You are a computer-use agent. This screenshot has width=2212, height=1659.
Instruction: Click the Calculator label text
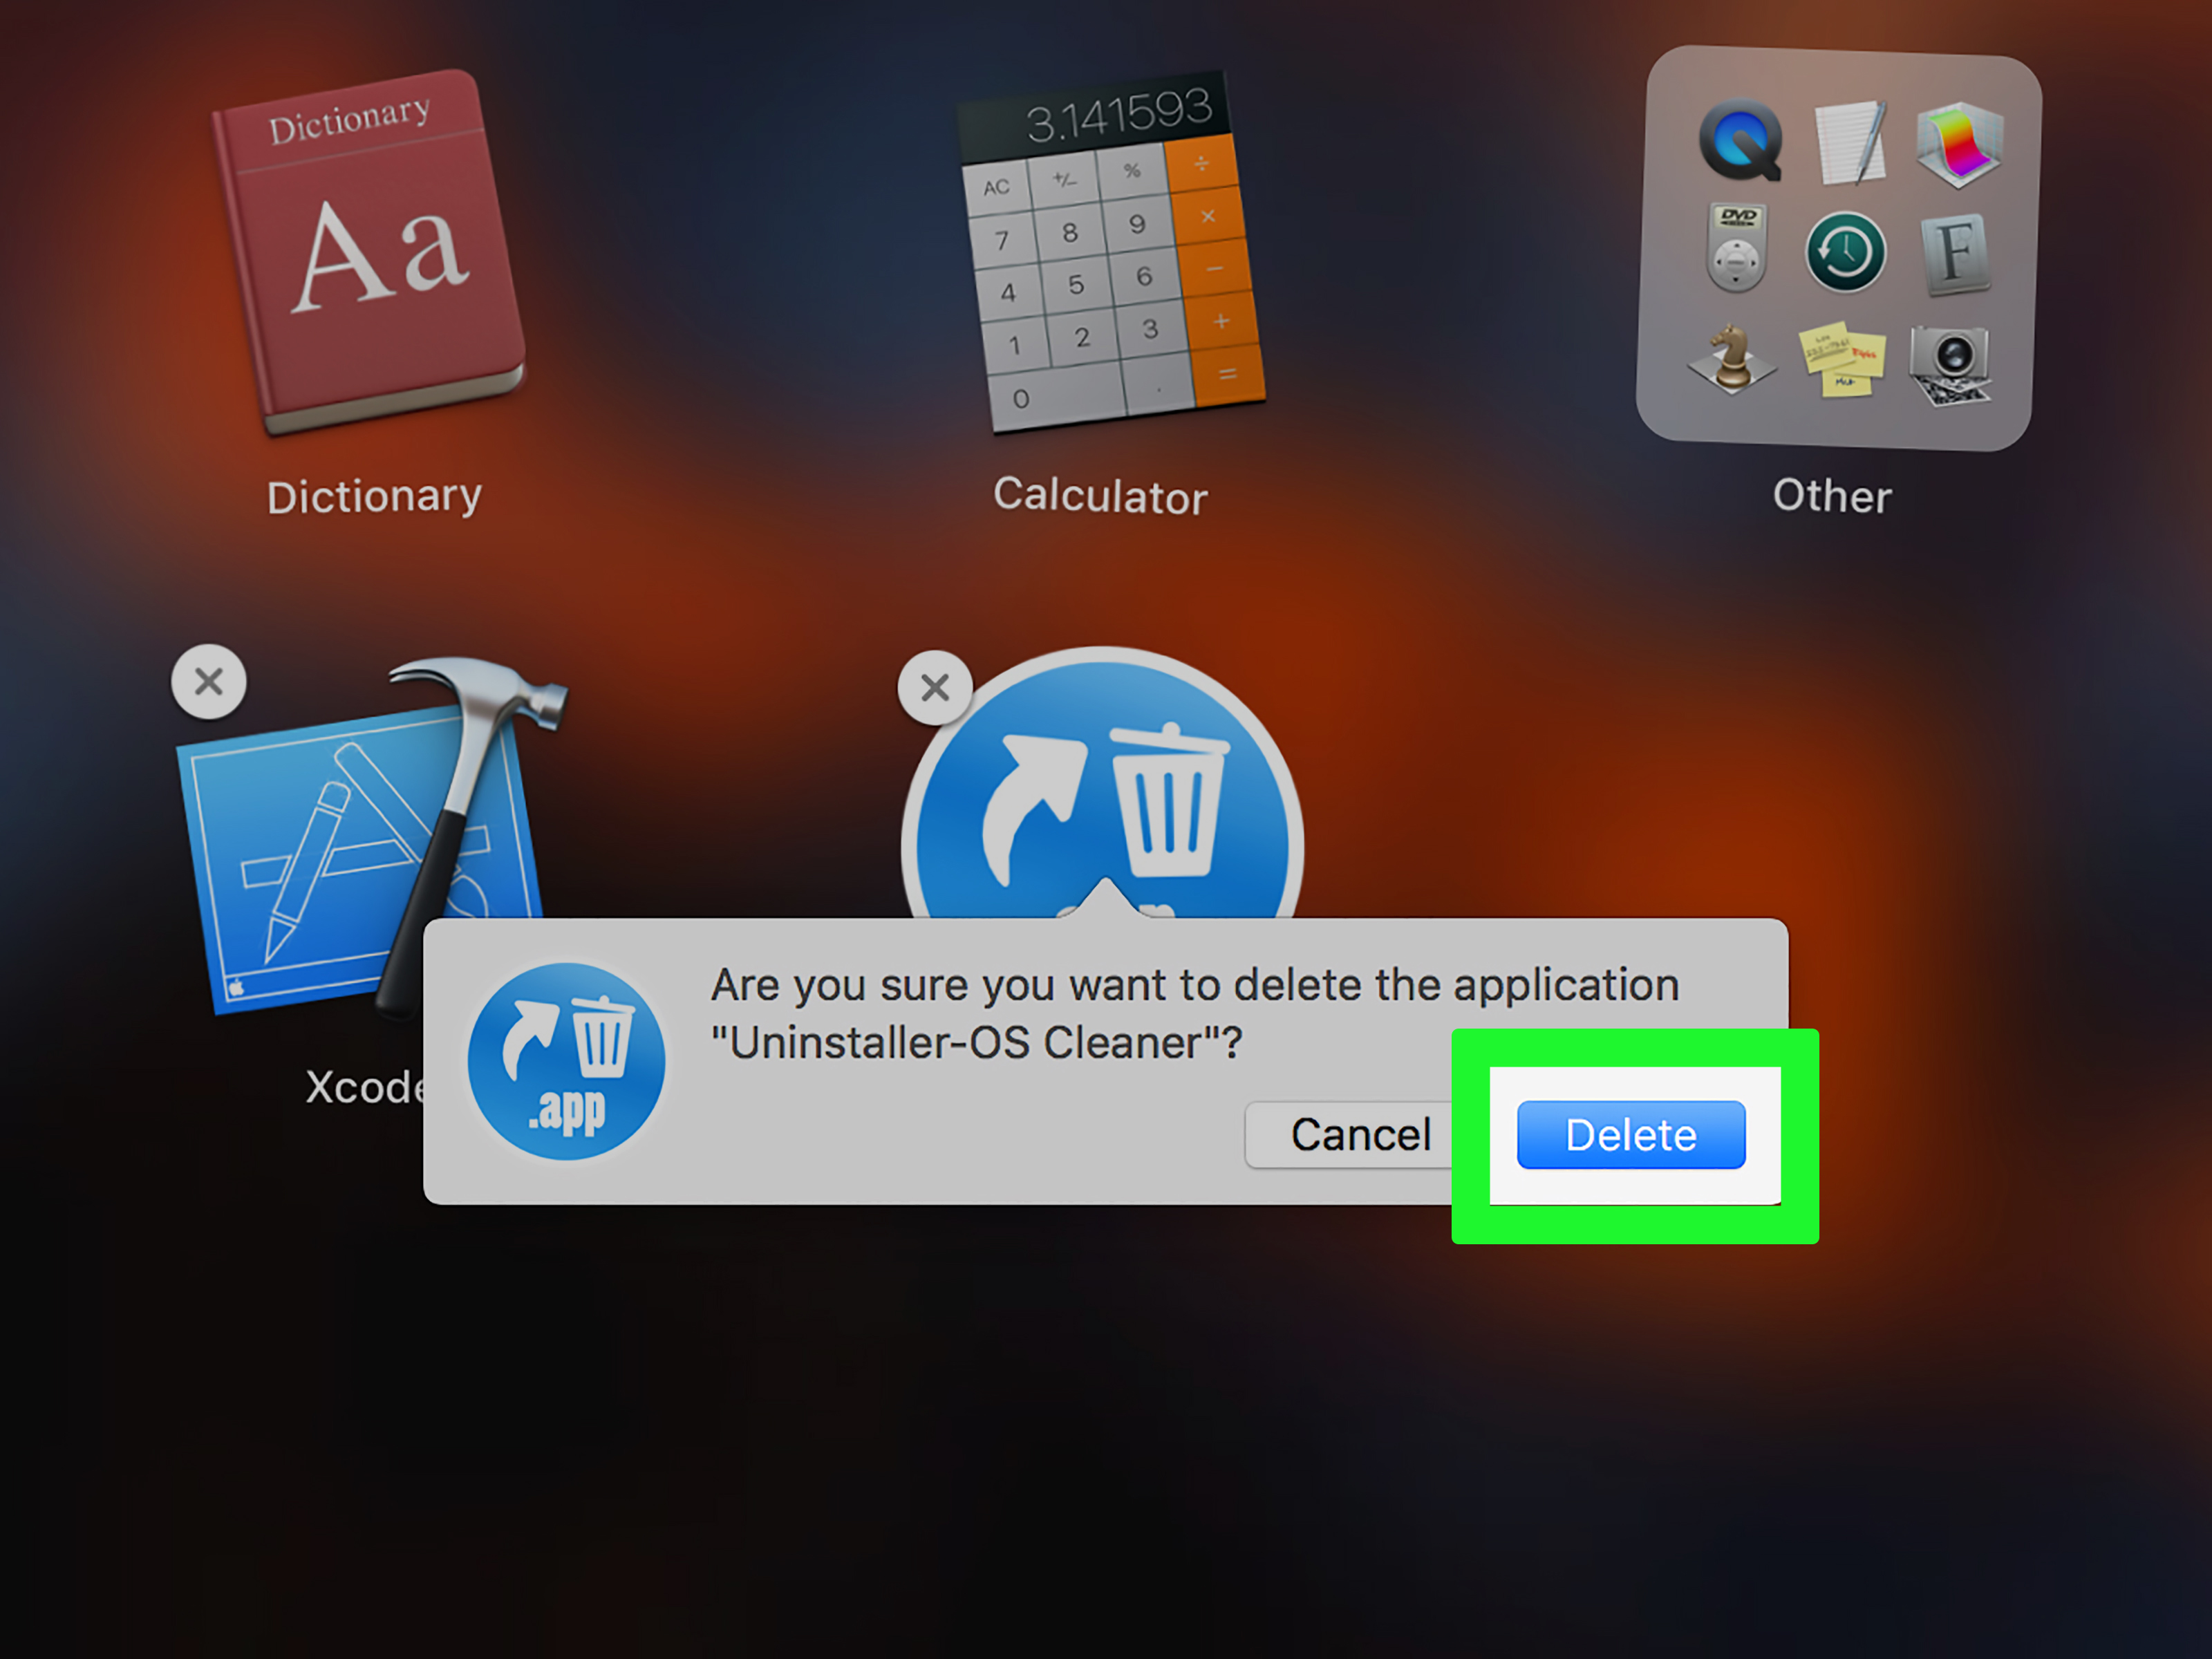coord(1101,496)
